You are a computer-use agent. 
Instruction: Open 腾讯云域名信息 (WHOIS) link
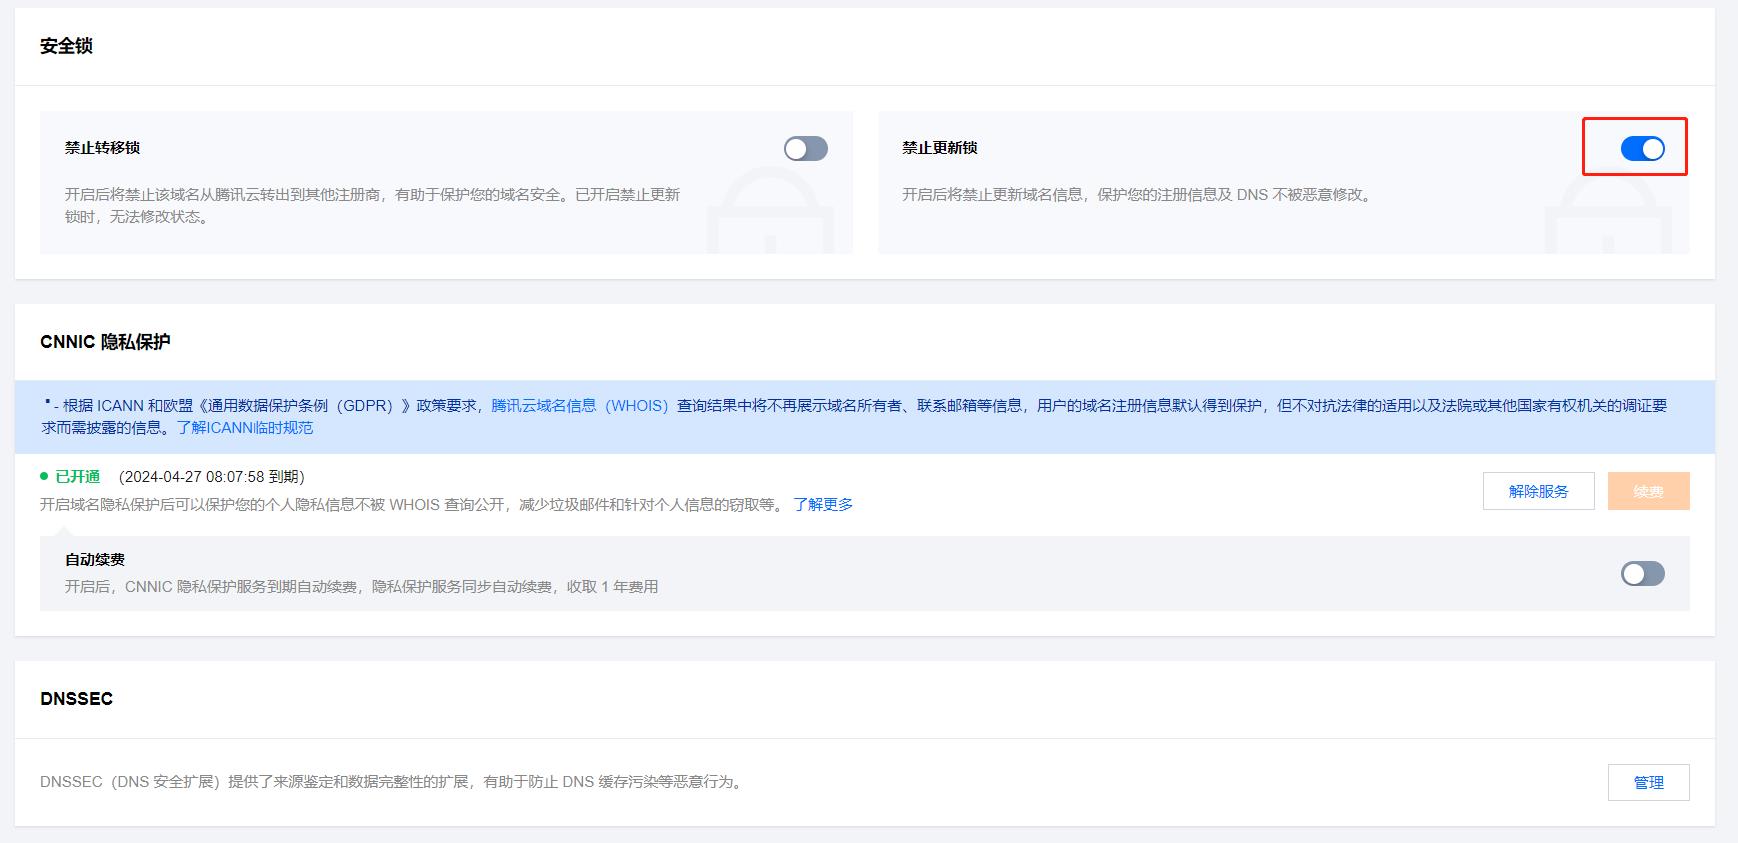point(580,405)
